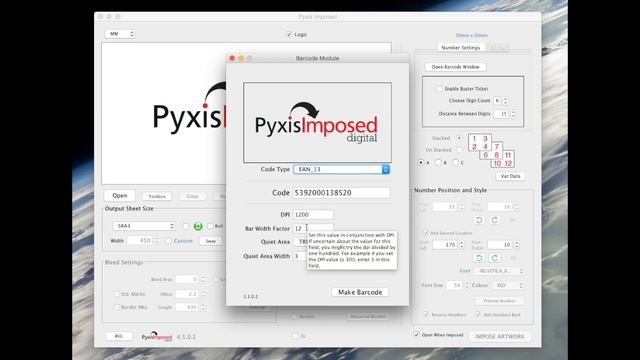Click the Width field showing 450
Screen dimensions: 640x360
pos(140,241)
